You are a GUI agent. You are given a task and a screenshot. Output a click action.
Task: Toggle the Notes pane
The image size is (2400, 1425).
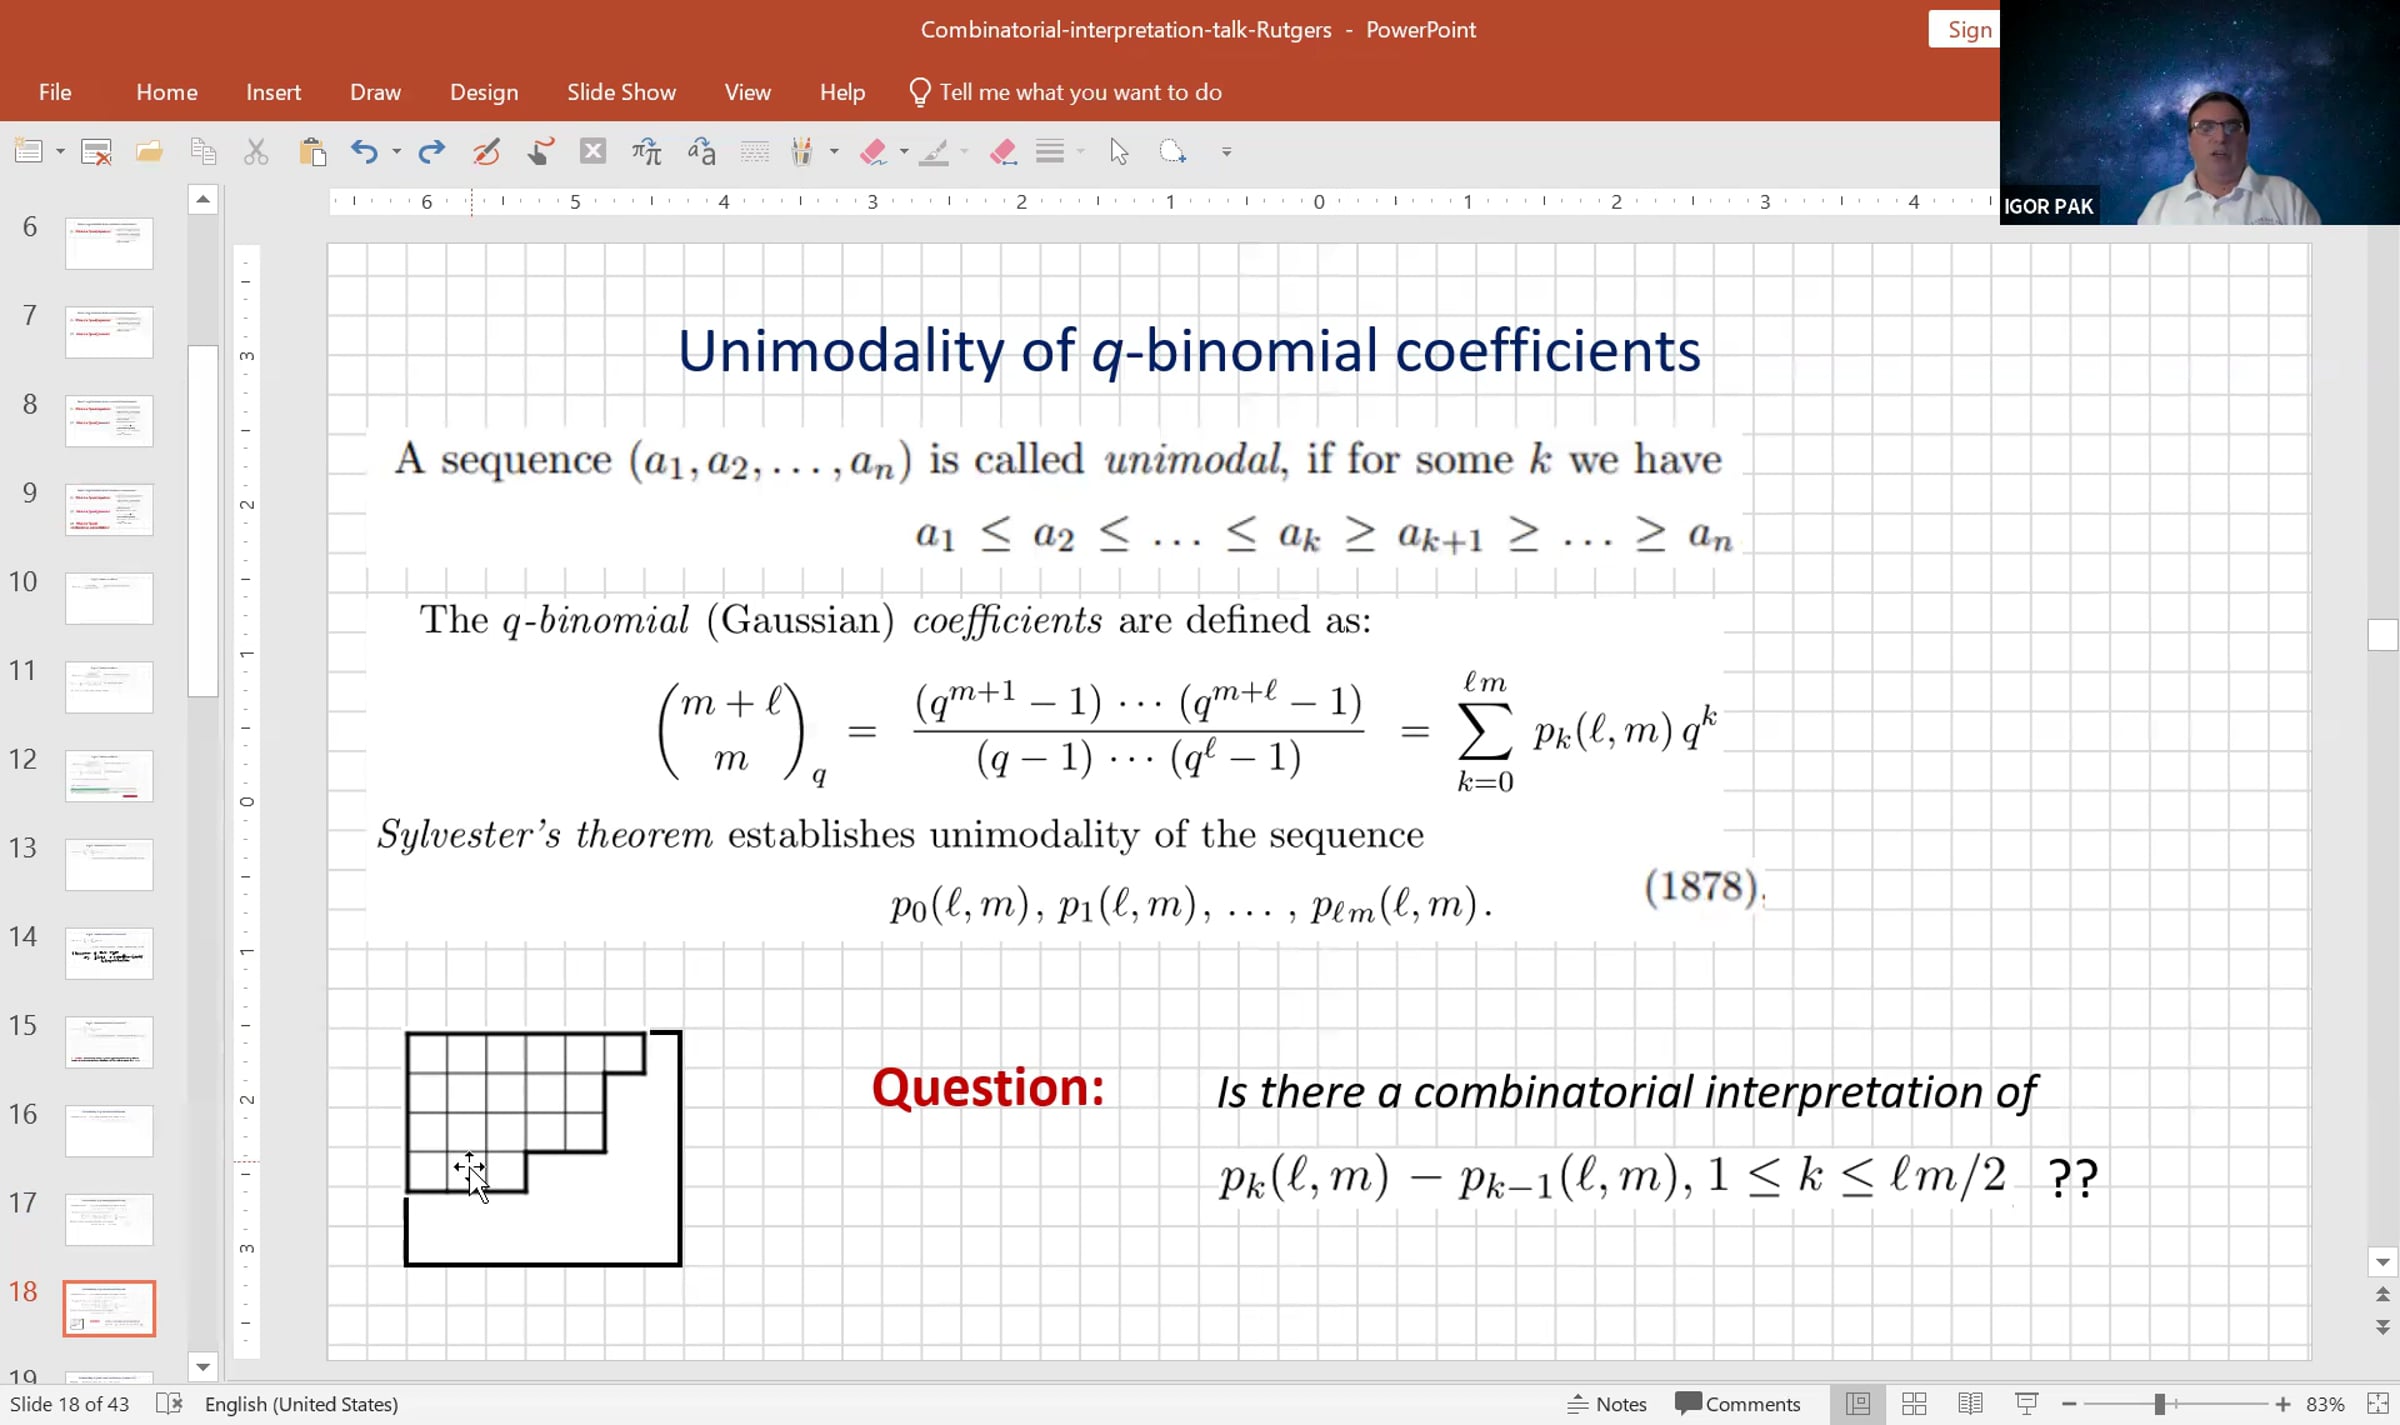1607,1404
